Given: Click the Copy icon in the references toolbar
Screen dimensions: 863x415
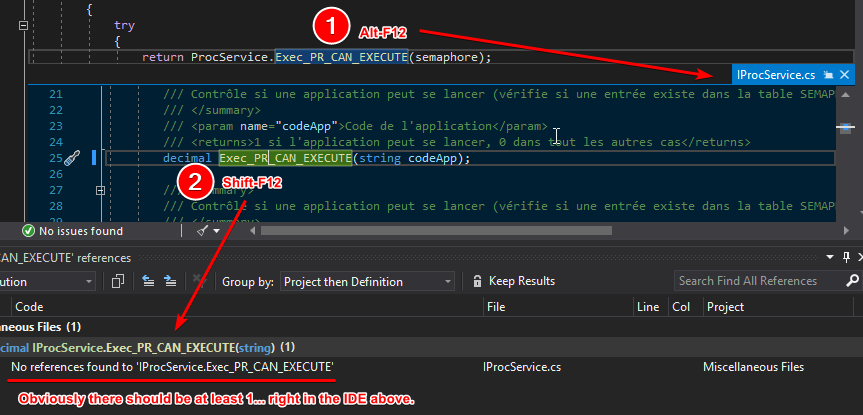Looking at the screenshot, I should pyautogui.click(x=117, y=281).
